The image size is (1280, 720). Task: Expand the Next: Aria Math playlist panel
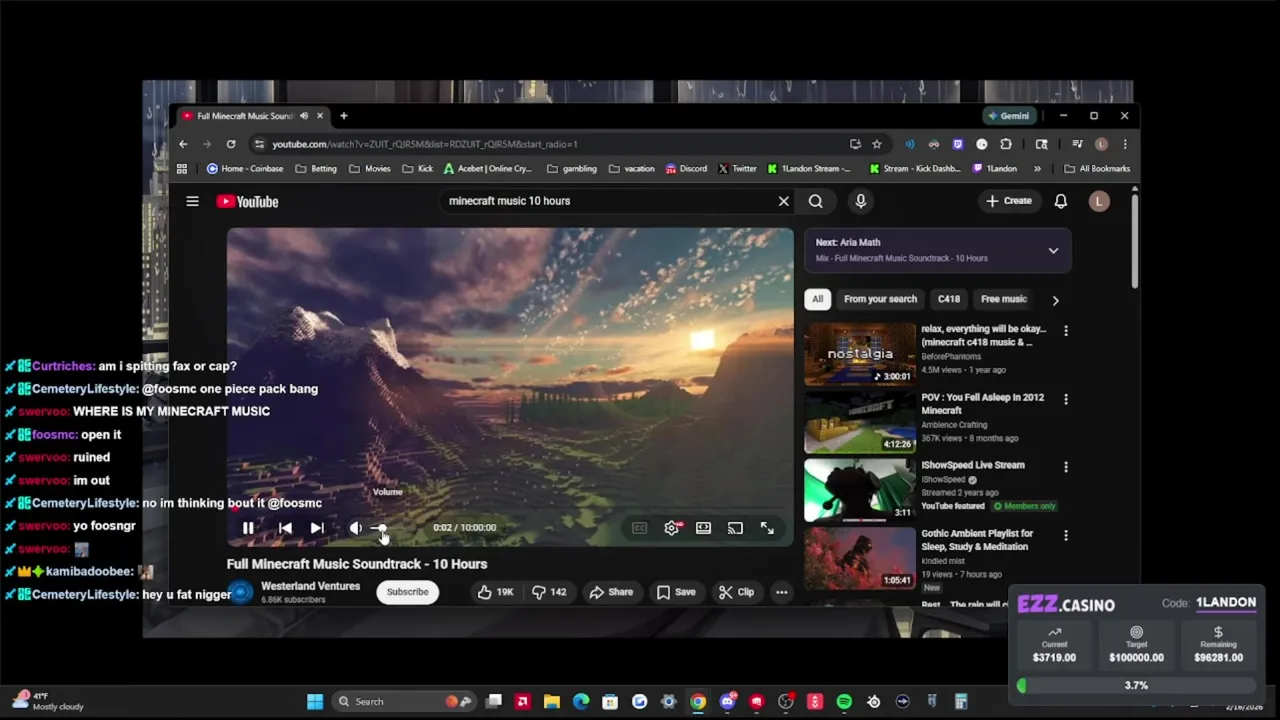(1053, 251)
